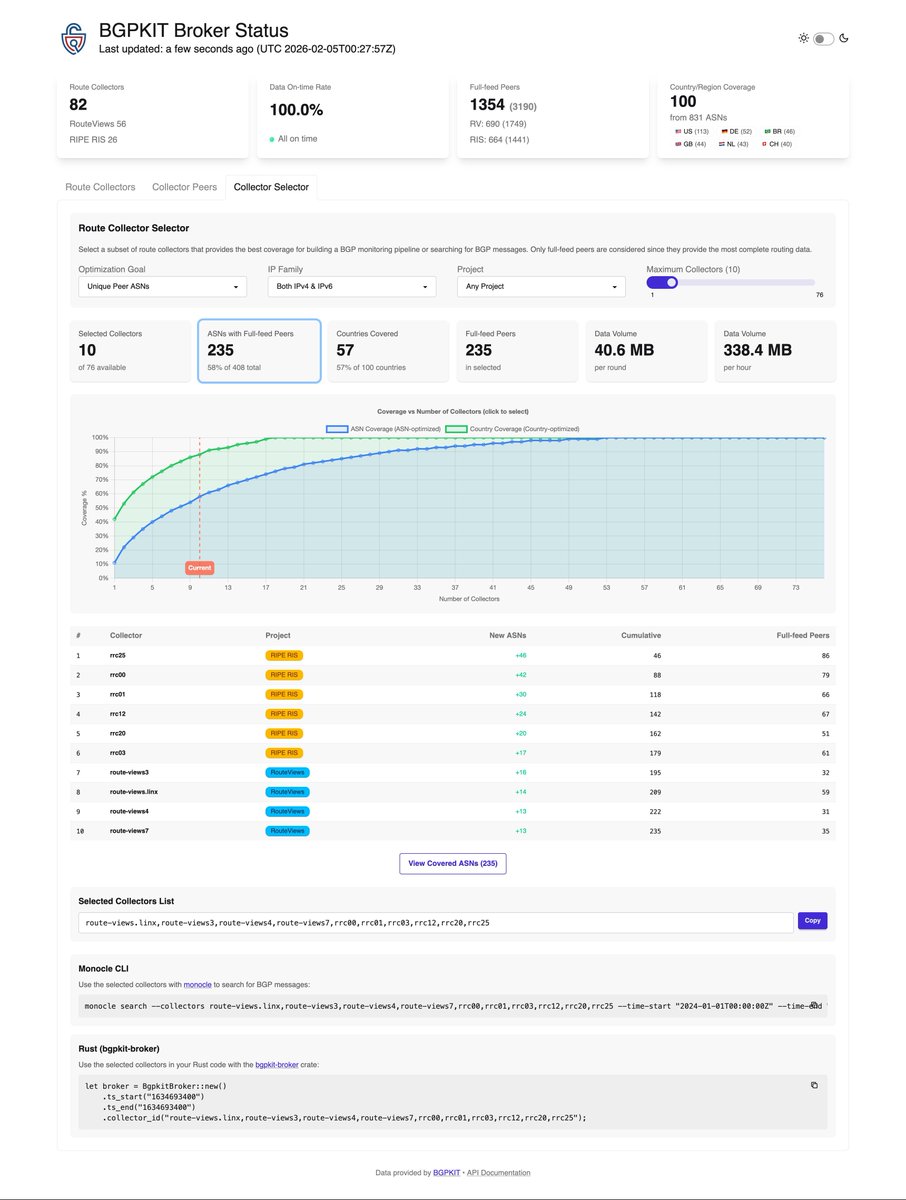Click the Collector column header
Viewport: 906px width, 1200px height.
pyautogui.click(x=126, y=636)
